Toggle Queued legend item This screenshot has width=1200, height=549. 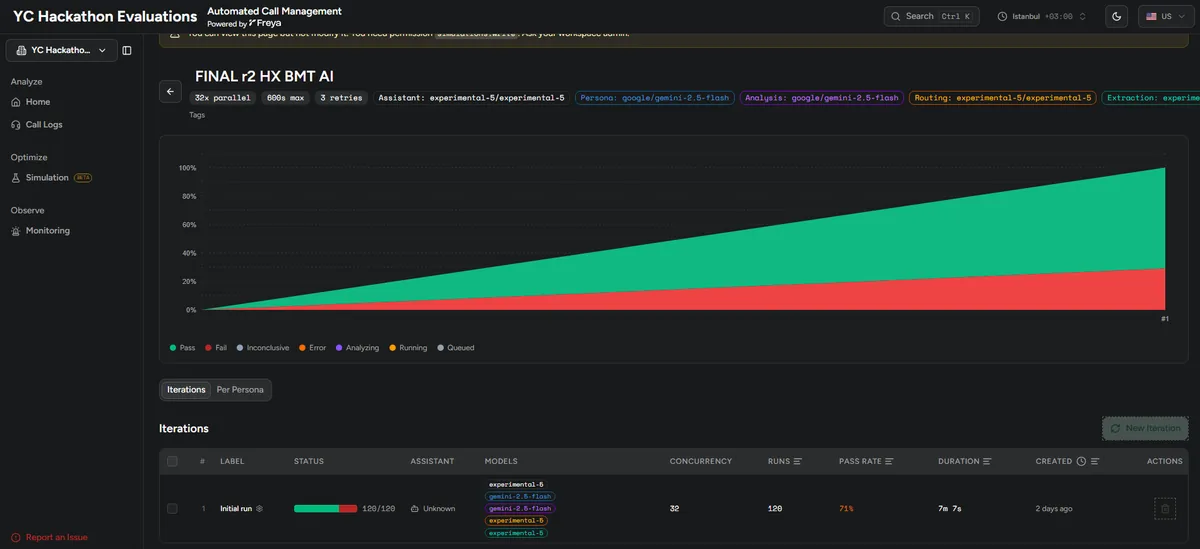click(x=456, y=348)
